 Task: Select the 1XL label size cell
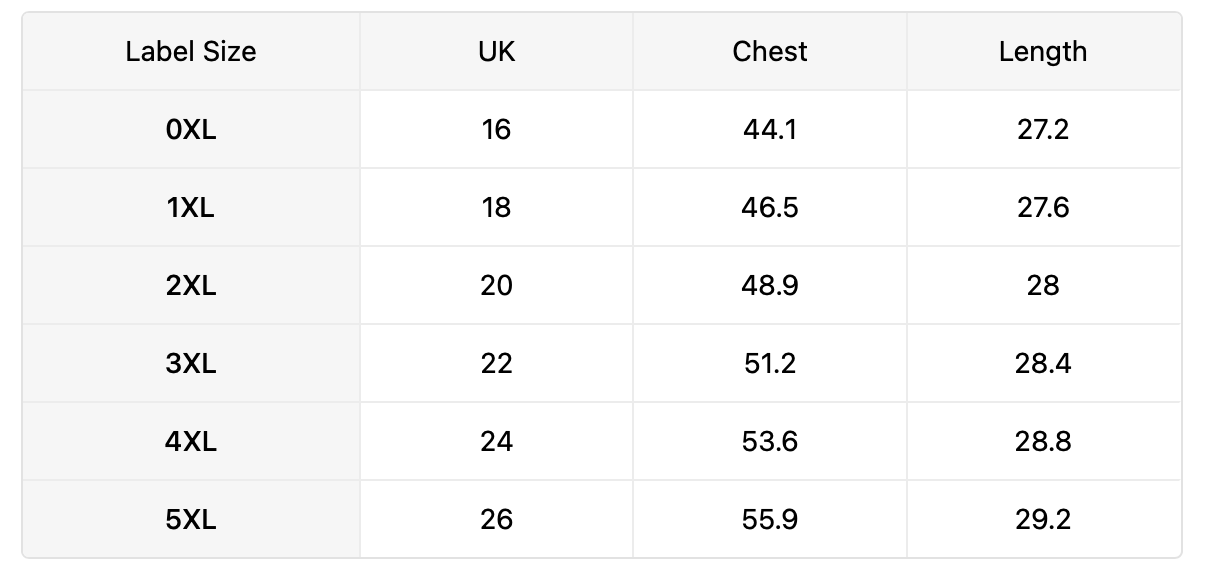(191, 207)
